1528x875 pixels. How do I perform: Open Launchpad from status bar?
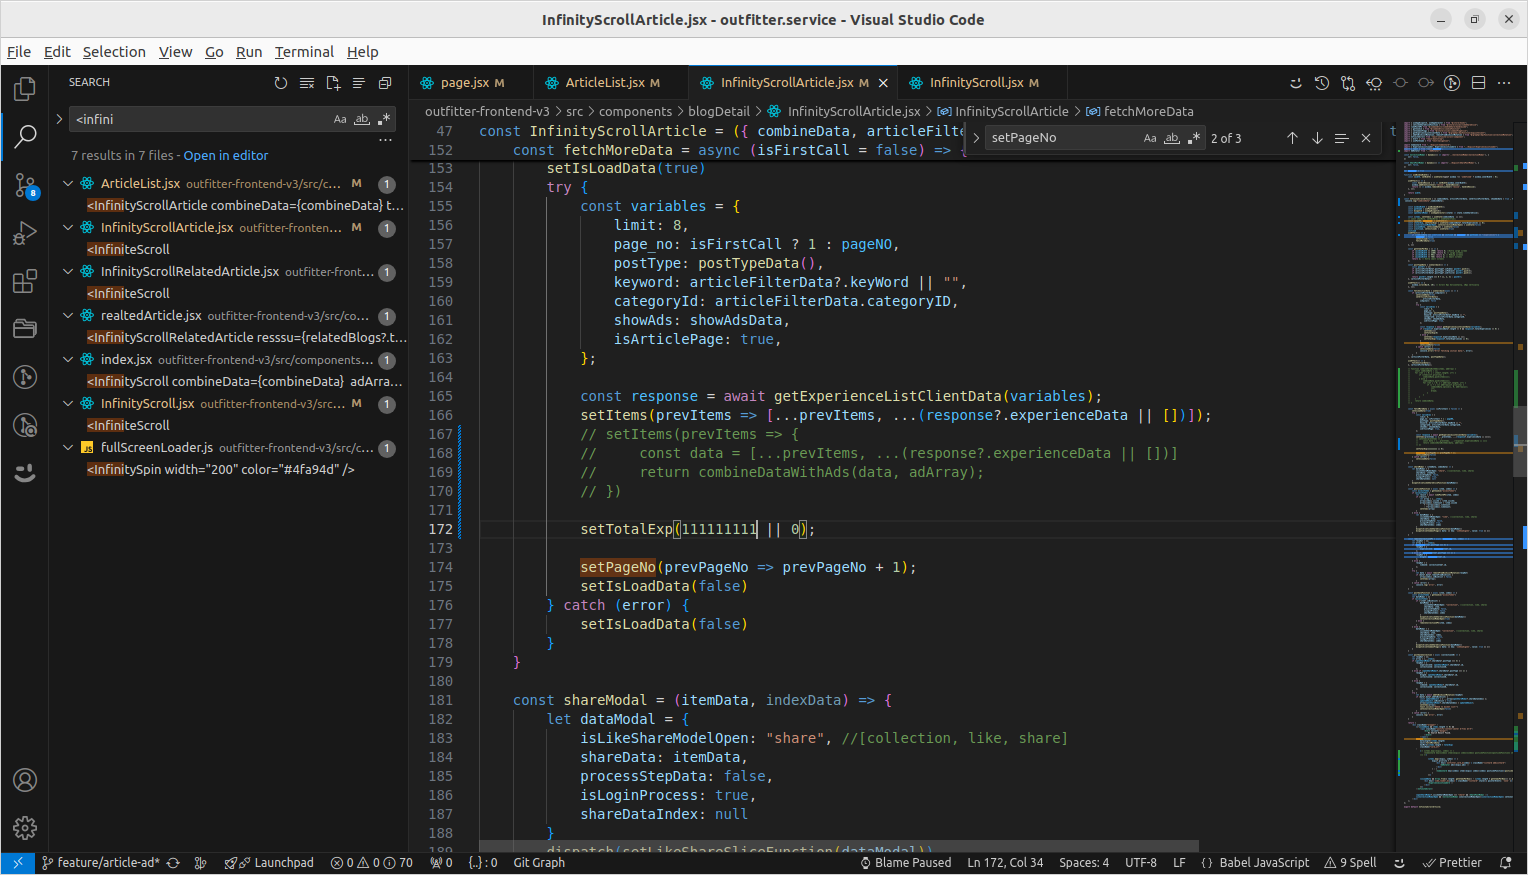tap(270, 863)
